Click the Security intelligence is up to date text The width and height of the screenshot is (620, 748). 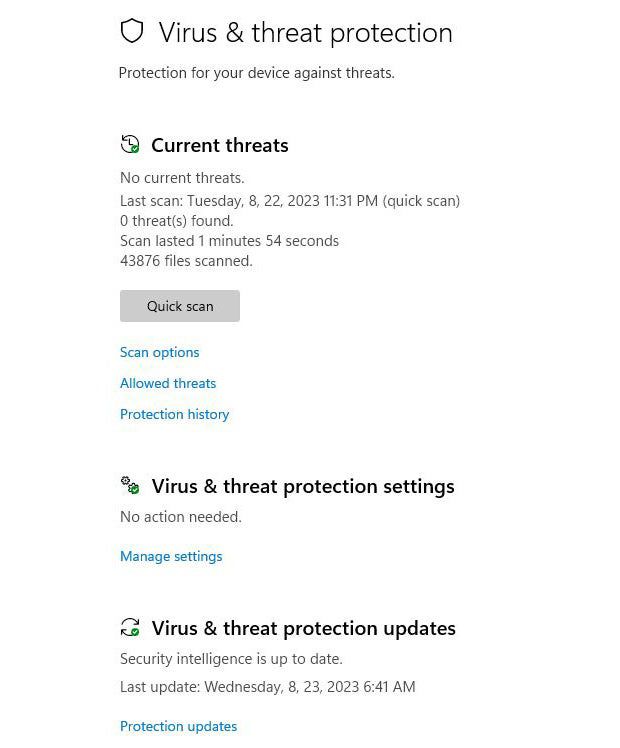click(x=231, y=659)
